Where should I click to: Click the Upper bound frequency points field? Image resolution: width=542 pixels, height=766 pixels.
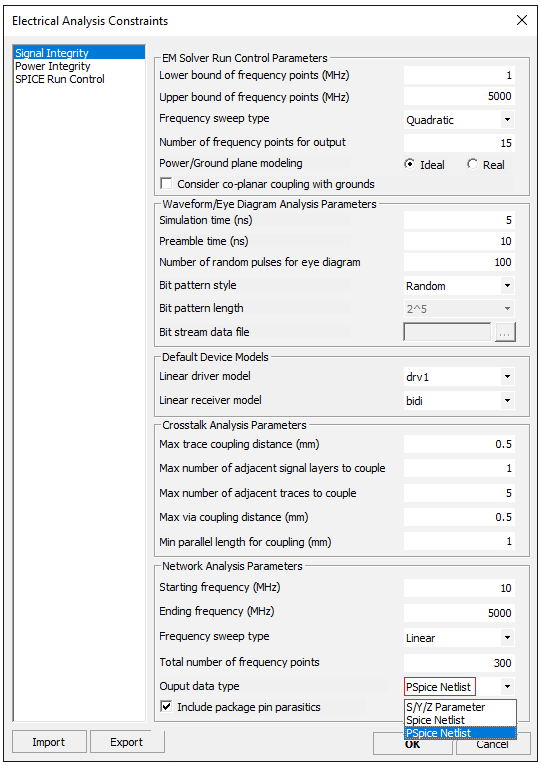pos(459,96)
